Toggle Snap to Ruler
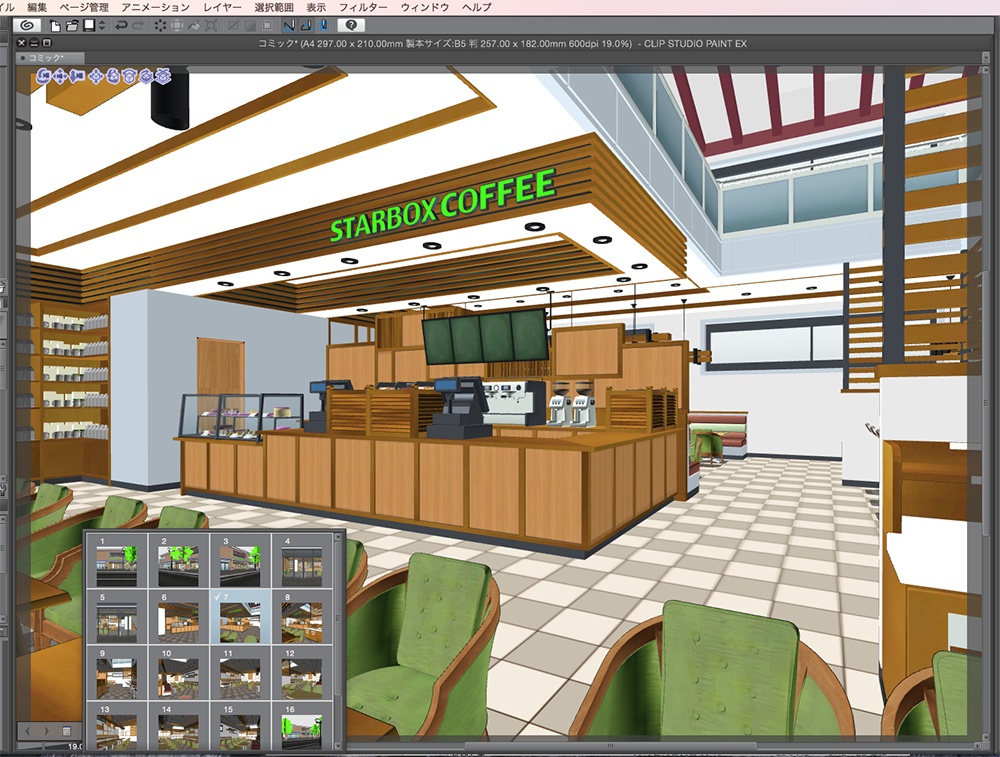Viewport: 1000px width, 757px height. click(x=289, y=26)
